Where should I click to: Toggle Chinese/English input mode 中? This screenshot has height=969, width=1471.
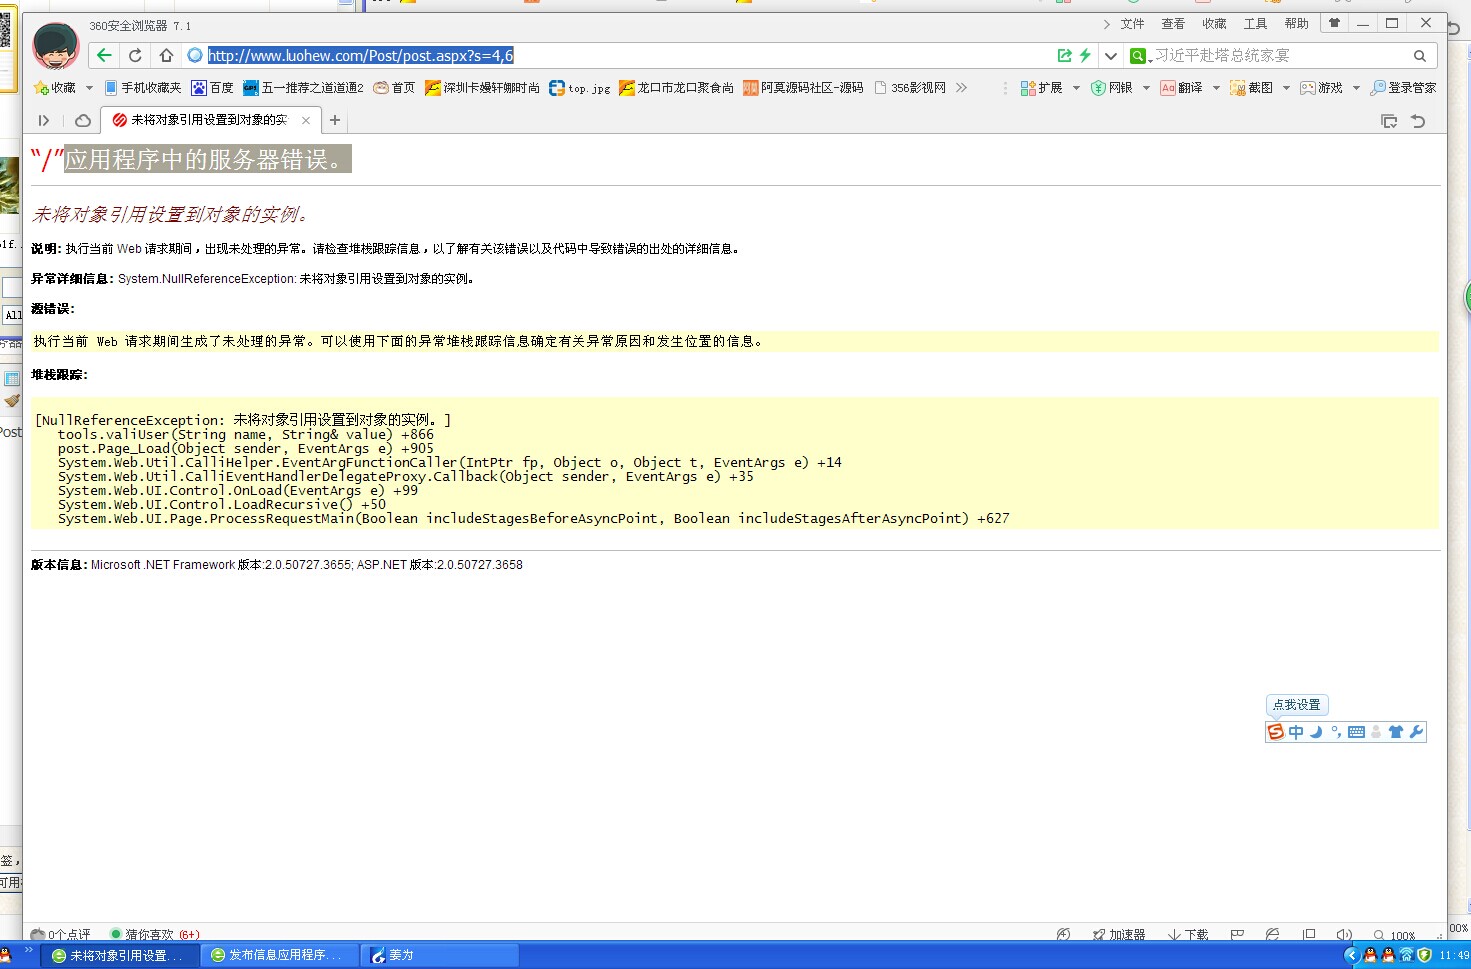pos(1296,732)
